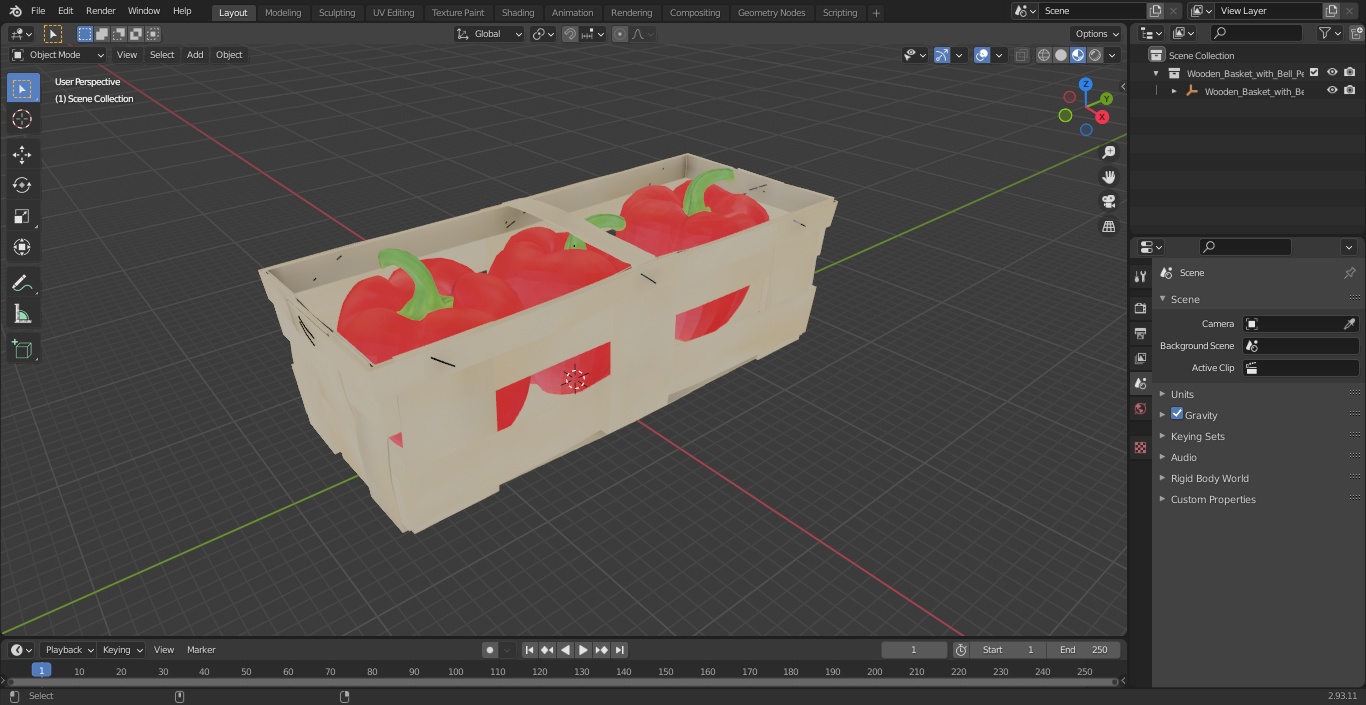The height and width of the screenshot is (705, 1366).
Task: Click the pan view hand icon
Action: pos(1108,177)
